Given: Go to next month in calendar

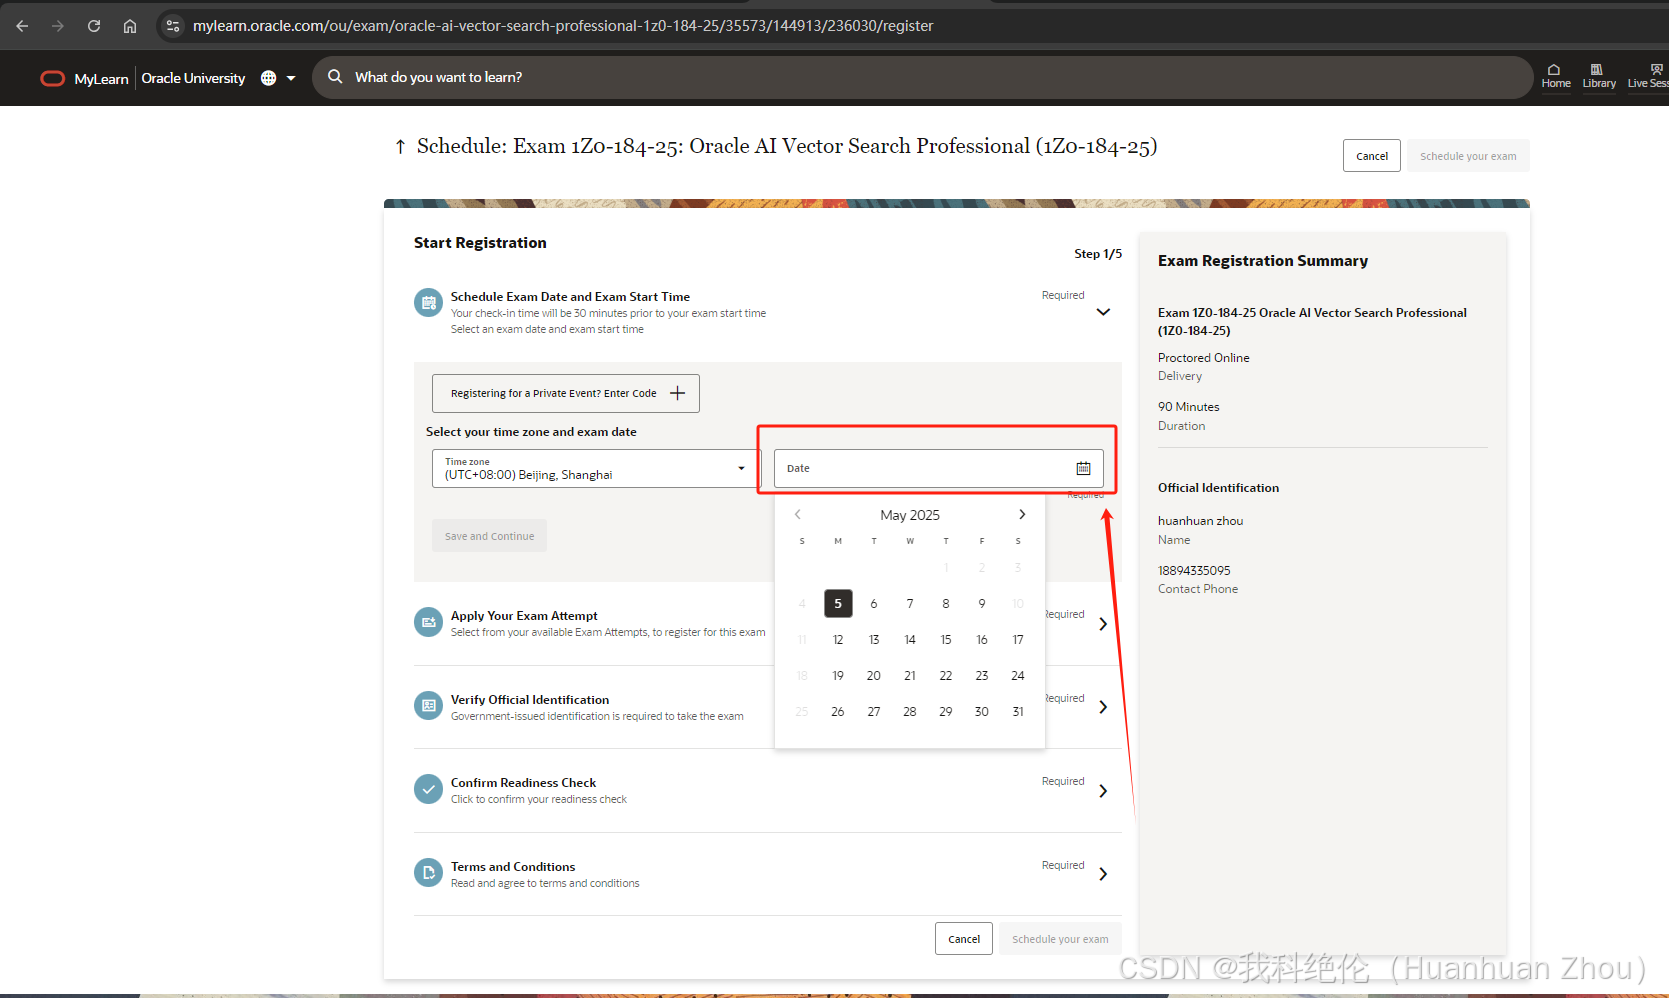Looking at the screenshot, I should [1022, 515].
